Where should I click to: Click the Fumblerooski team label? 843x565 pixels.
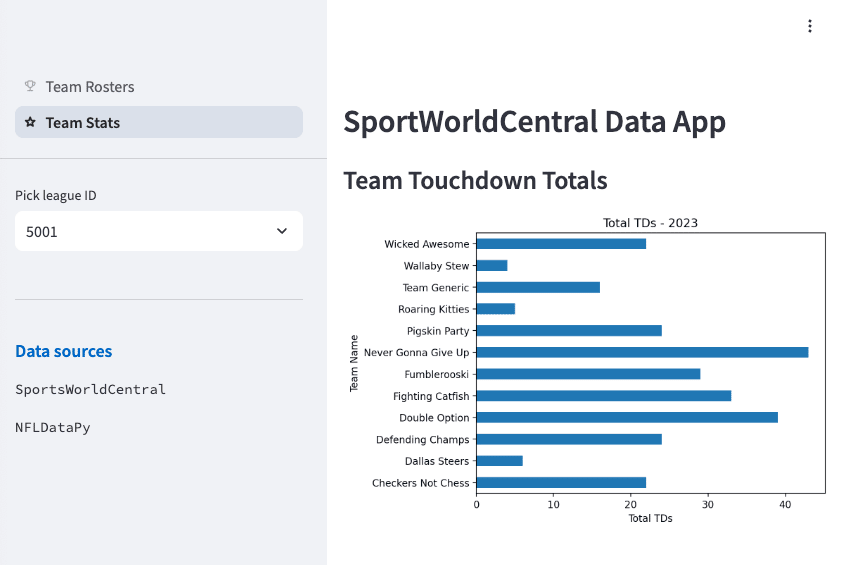point(436,374)
